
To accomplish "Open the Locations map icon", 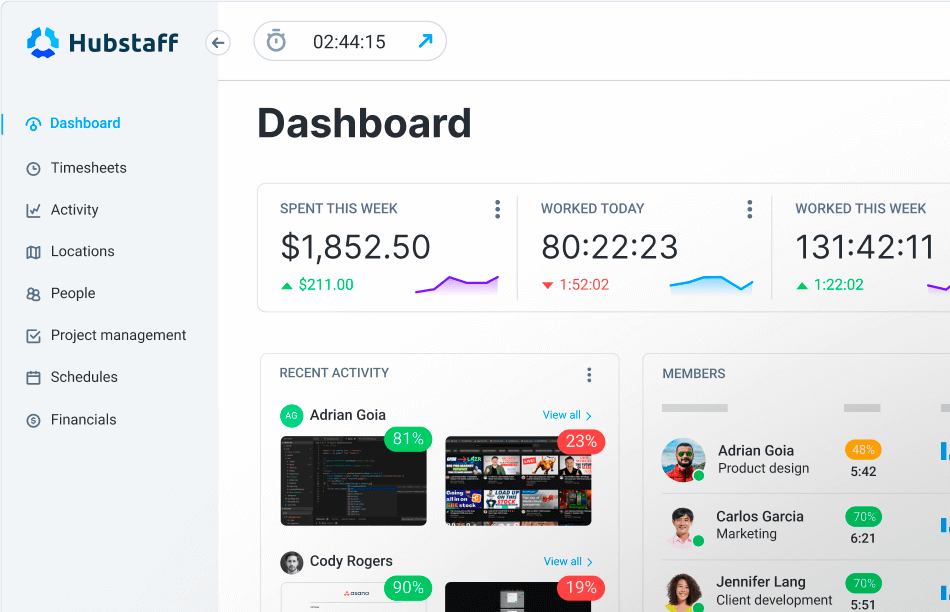I will point(32,251).
